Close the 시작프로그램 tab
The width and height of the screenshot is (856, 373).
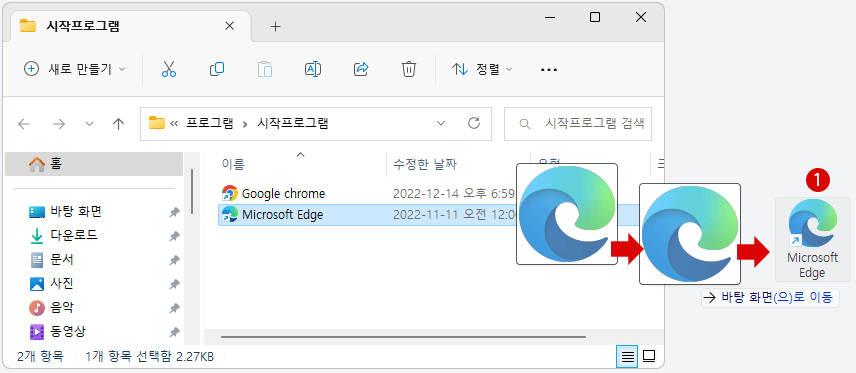coord(230,26)
